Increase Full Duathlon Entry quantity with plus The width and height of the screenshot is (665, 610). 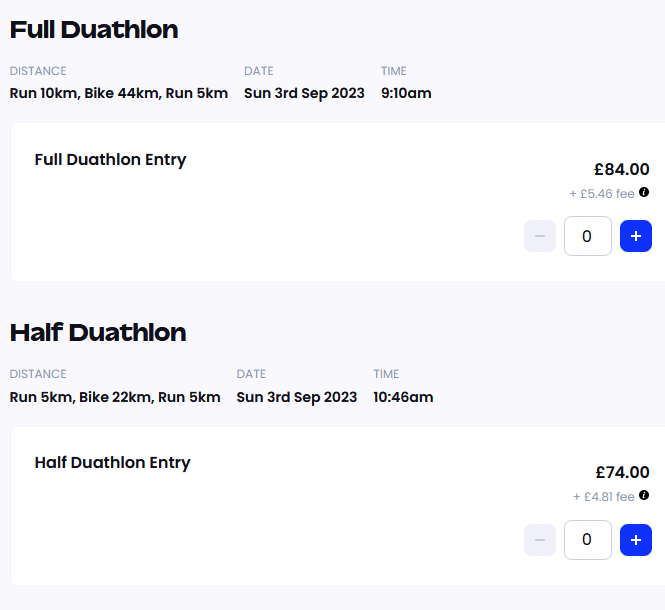tap(636, 237)
